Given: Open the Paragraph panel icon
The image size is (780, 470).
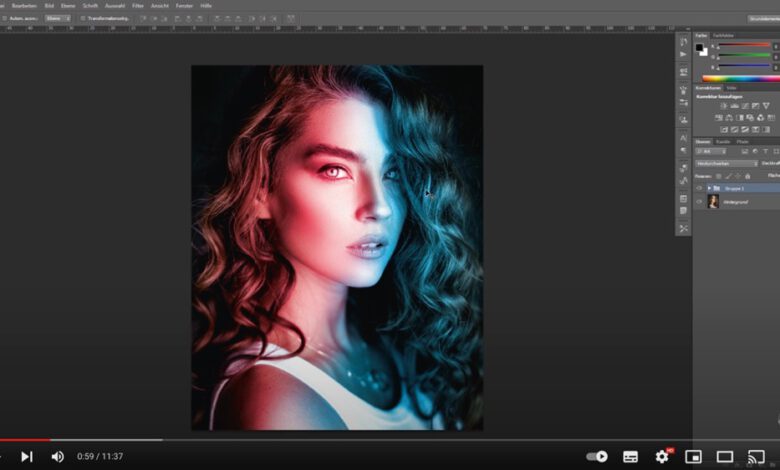Looking at the screenshot, I should coord(683,150).
